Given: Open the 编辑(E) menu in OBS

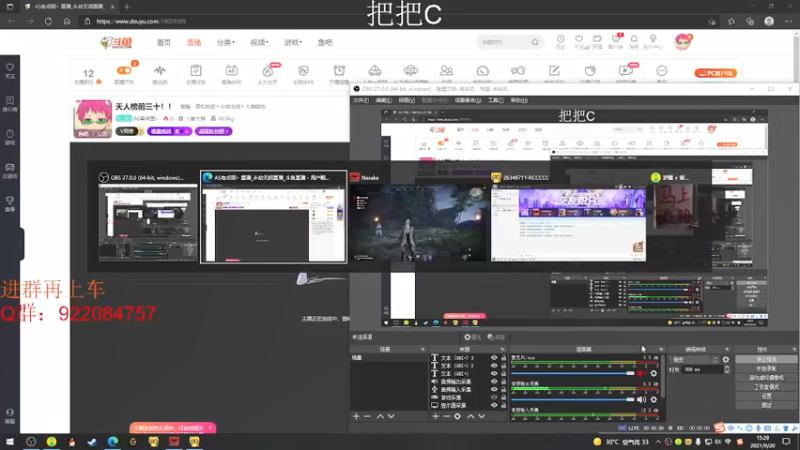Looking at the screenshot, I should (x=384, y=101).
